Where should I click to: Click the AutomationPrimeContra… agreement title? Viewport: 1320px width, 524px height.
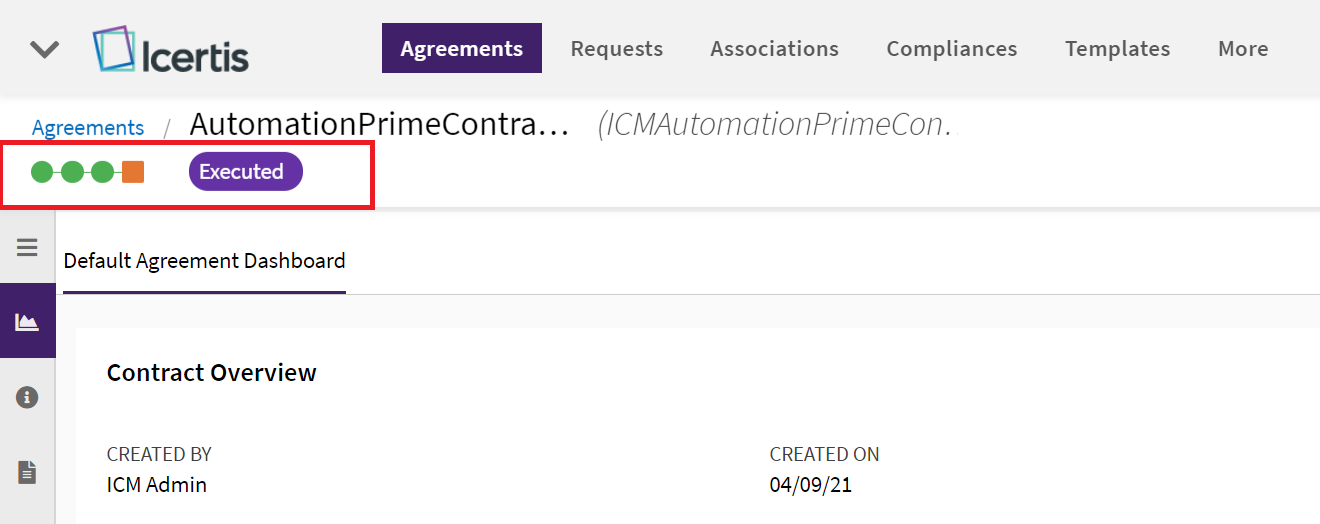[x=379, y=125]
